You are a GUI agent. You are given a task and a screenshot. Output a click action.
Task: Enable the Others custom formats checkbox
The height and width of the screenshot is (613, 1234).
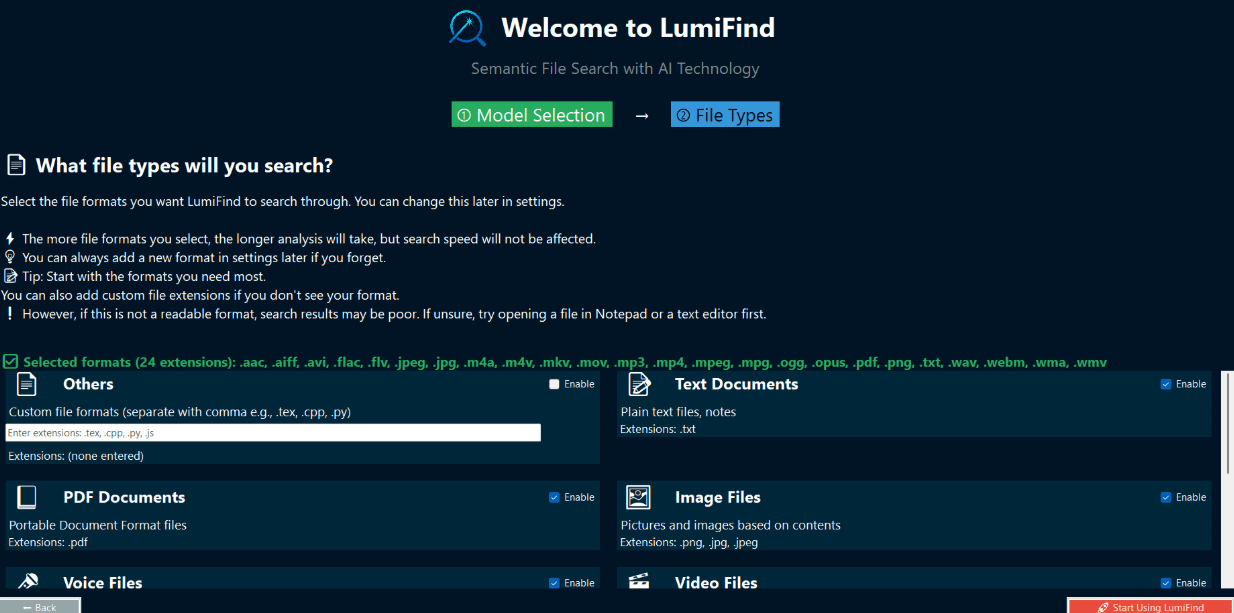[554, 384]
